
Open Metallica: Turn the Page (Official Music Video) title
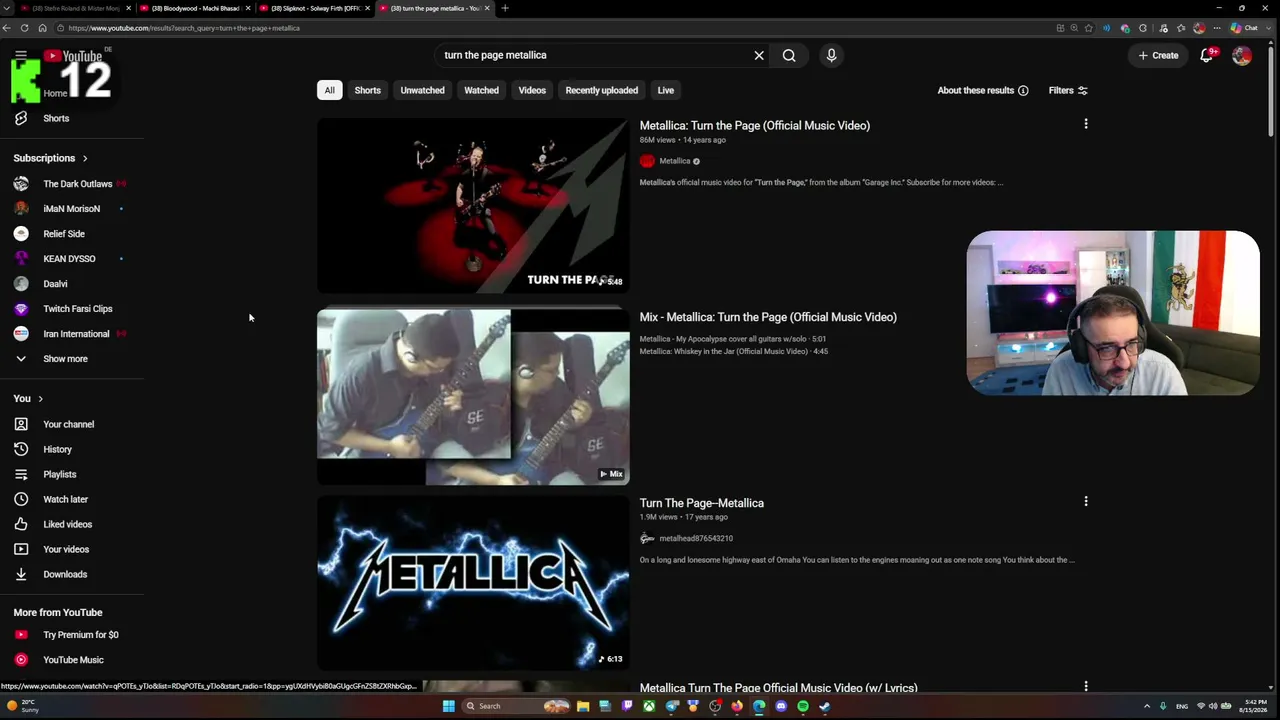pyautogui.click(x=755, y=125)
